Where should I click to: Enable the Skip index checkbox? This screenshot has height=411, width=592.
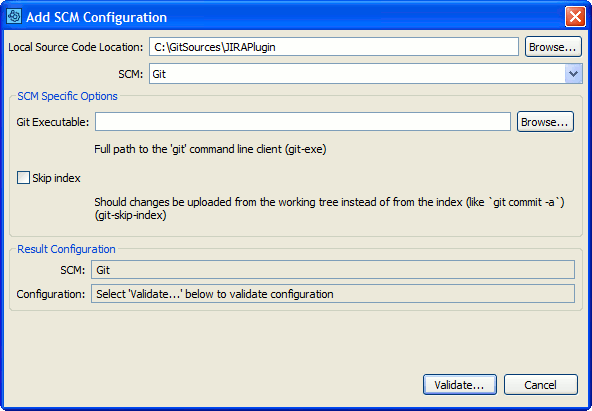click(x=23, y=178)
